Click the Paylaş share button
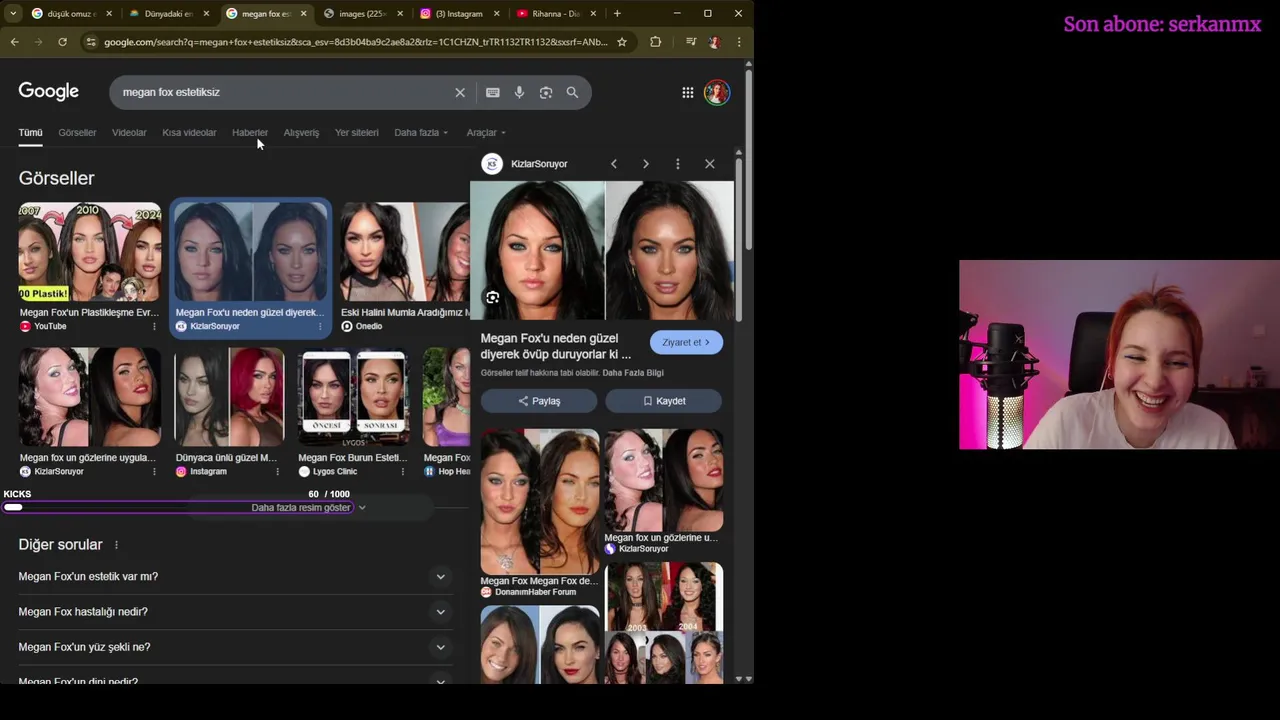The width and height of the screenshot is (1280, 720). (x=539, y=401)
